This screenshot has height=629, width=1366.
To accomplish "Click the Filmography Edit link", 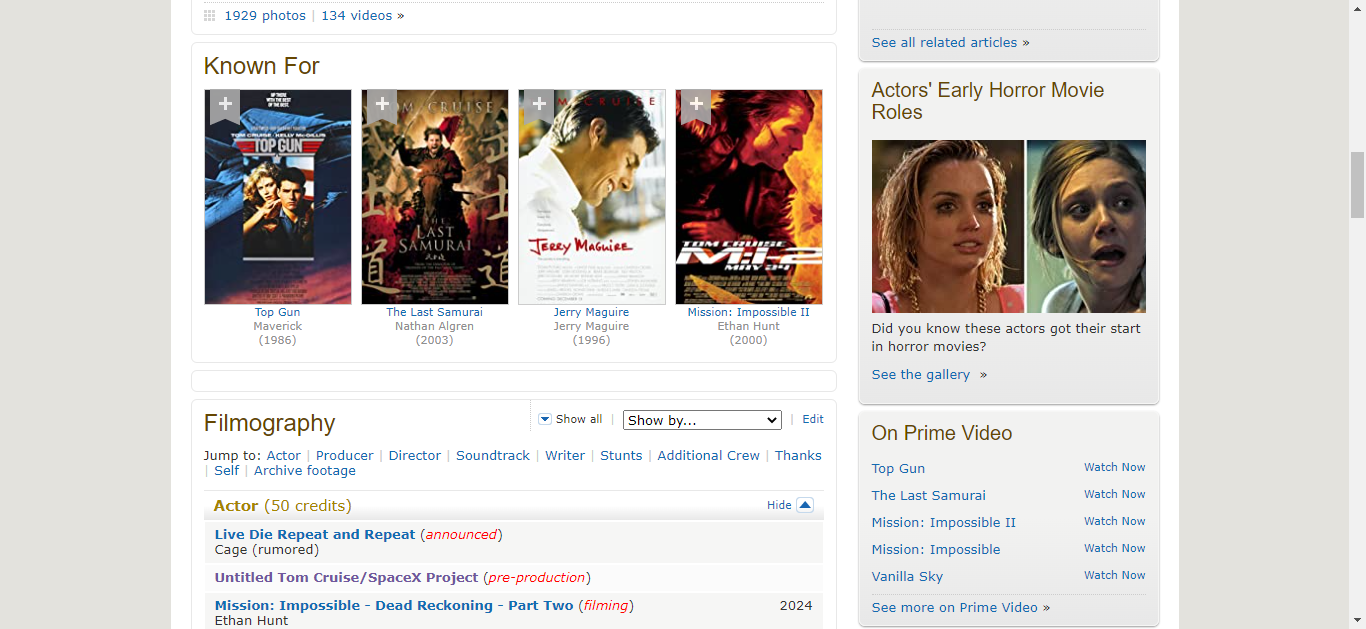I will pos(813,420).
